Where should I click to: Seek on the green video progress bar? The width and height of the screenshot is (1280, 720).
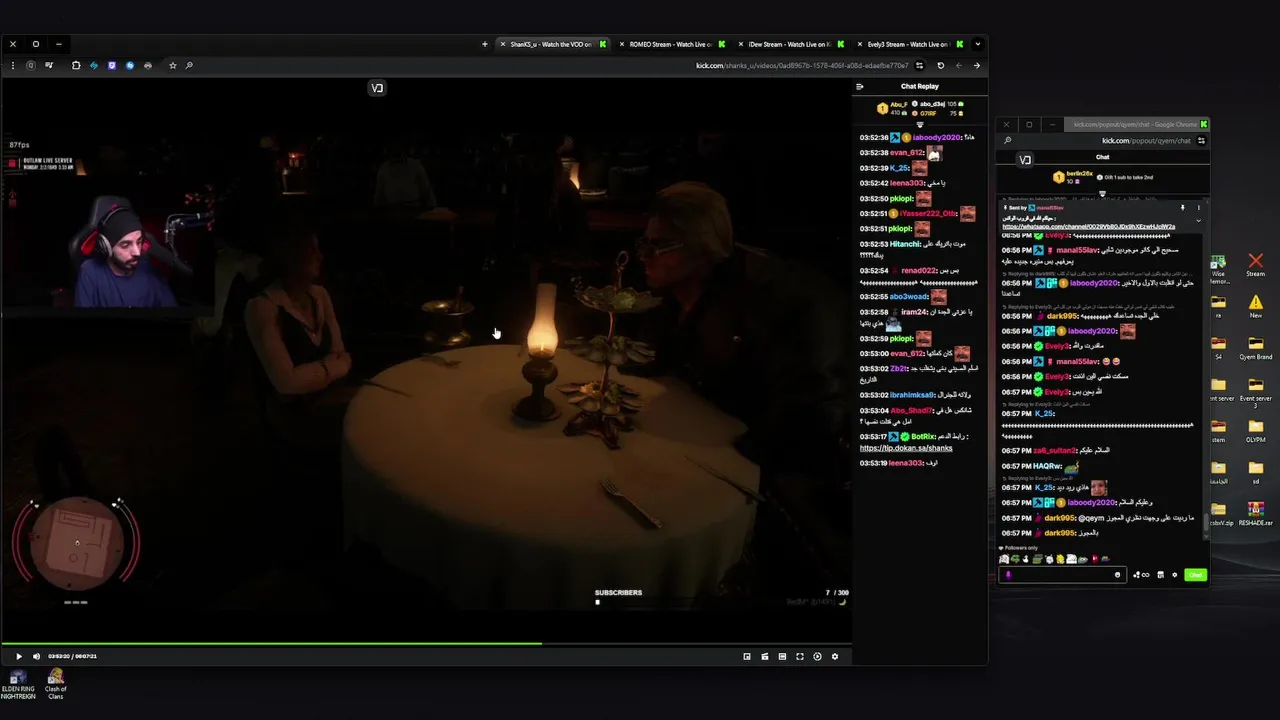point(426,643)
